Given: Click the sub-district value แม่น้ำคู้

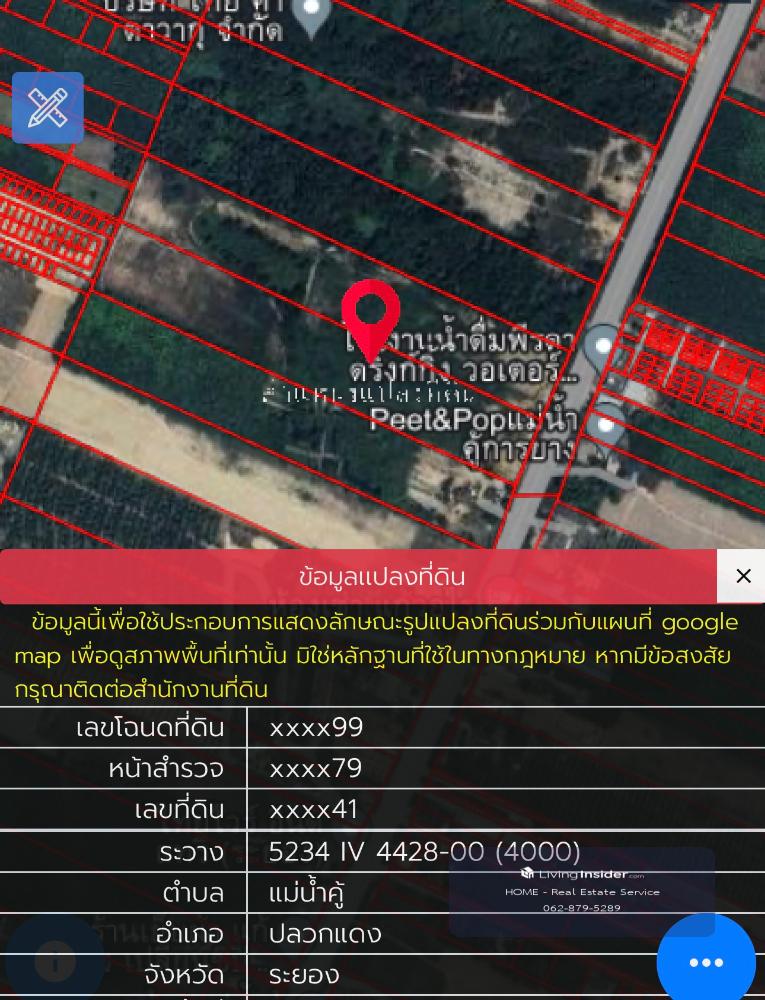Looking at the screenshot, I should click(x=306, y=892).
